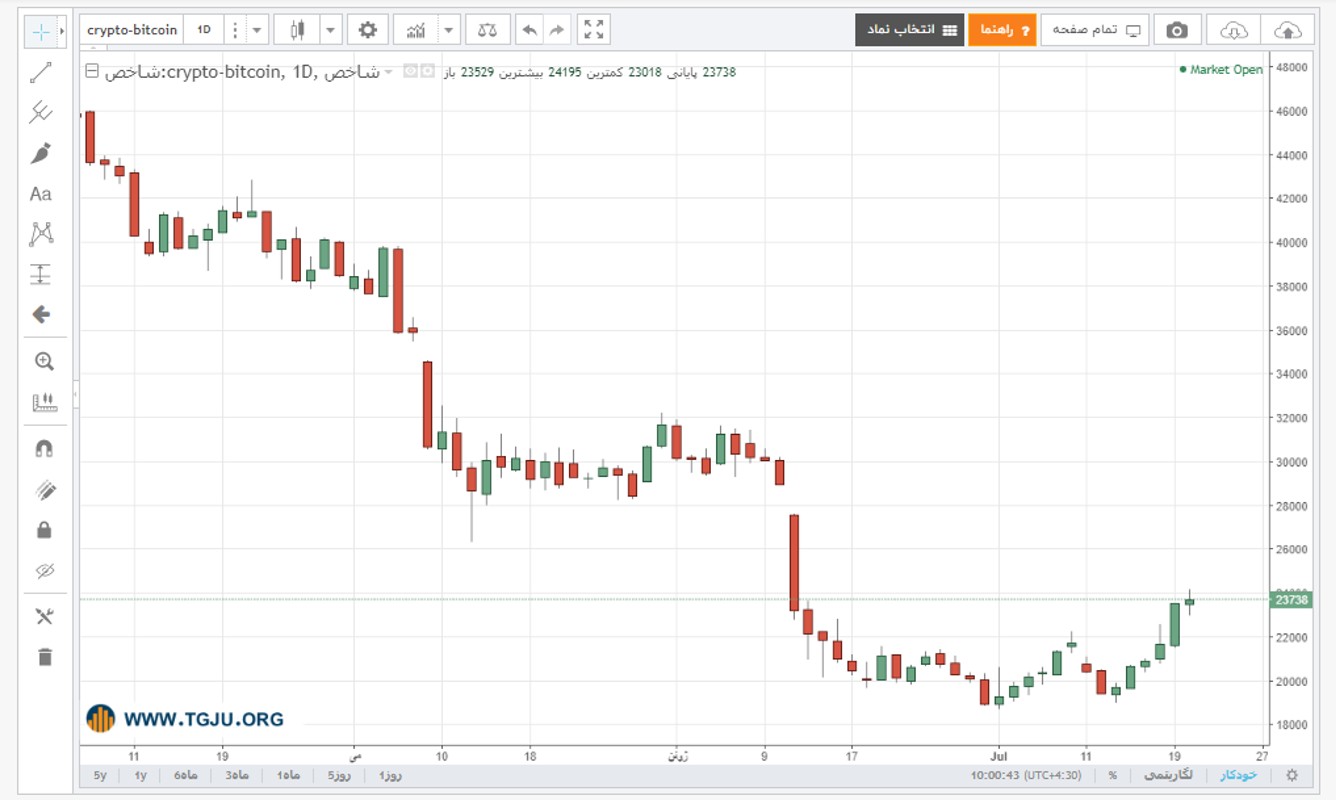Click the compare scales icon
Viewport: 1336px width, 800px height.
[x=487, y=30]
